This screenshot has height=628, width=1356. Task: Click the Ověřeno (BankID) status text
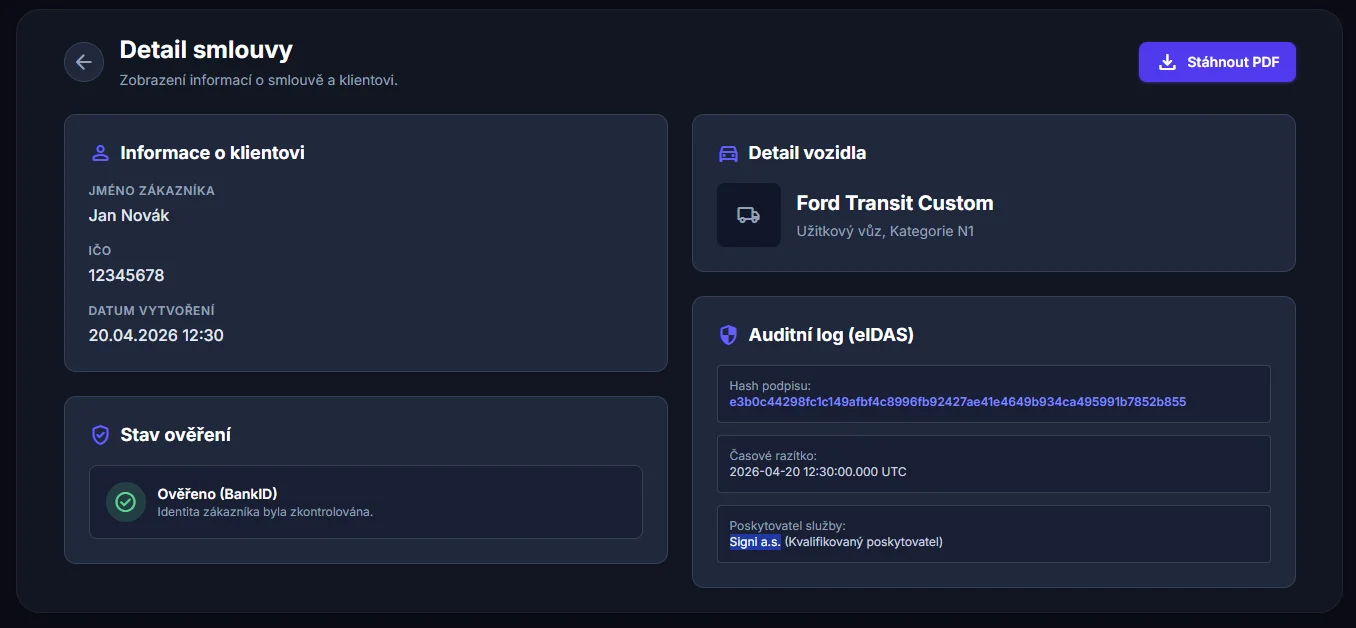(x=217, y=494)
